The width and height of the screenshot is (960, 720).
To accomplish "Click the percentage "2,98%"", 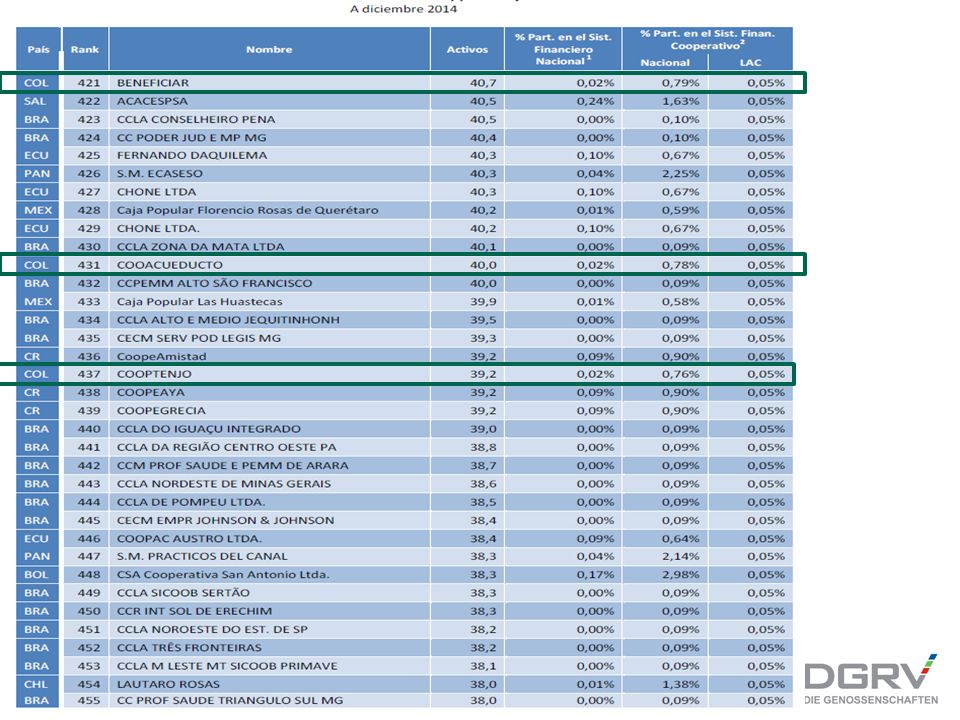I will [680, 575].
